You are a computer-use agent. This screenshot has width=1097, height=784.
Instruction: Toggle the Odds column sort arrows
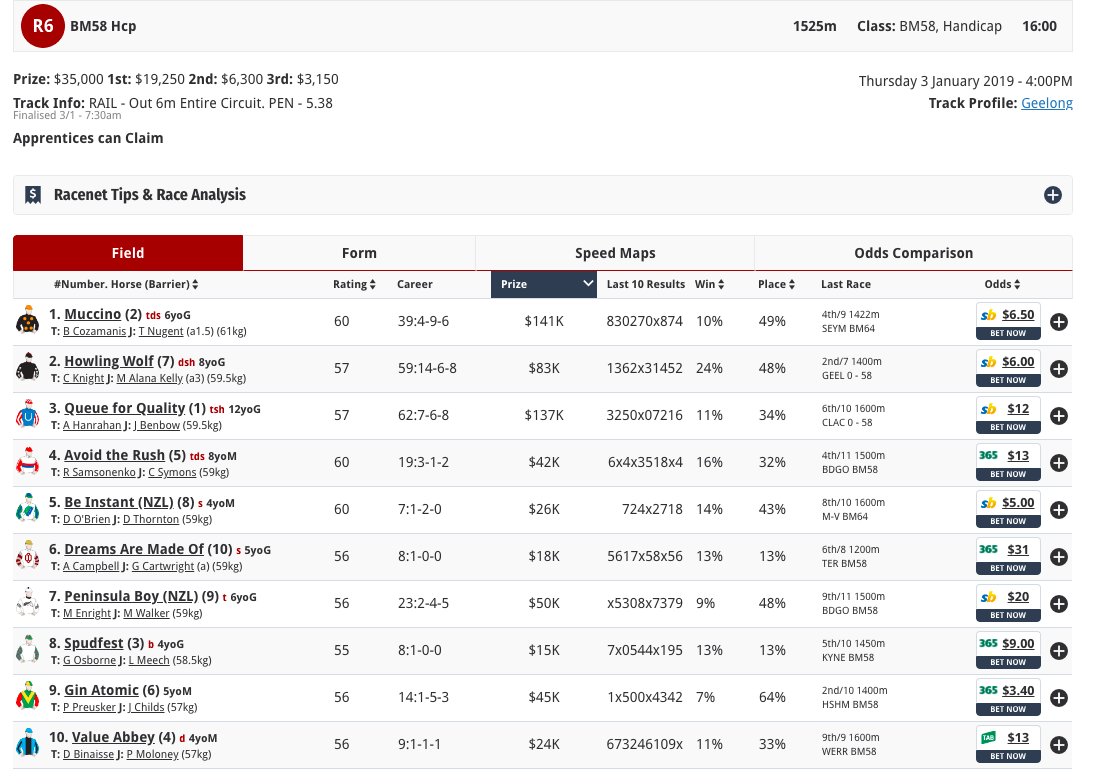[x=1018, y=284]
